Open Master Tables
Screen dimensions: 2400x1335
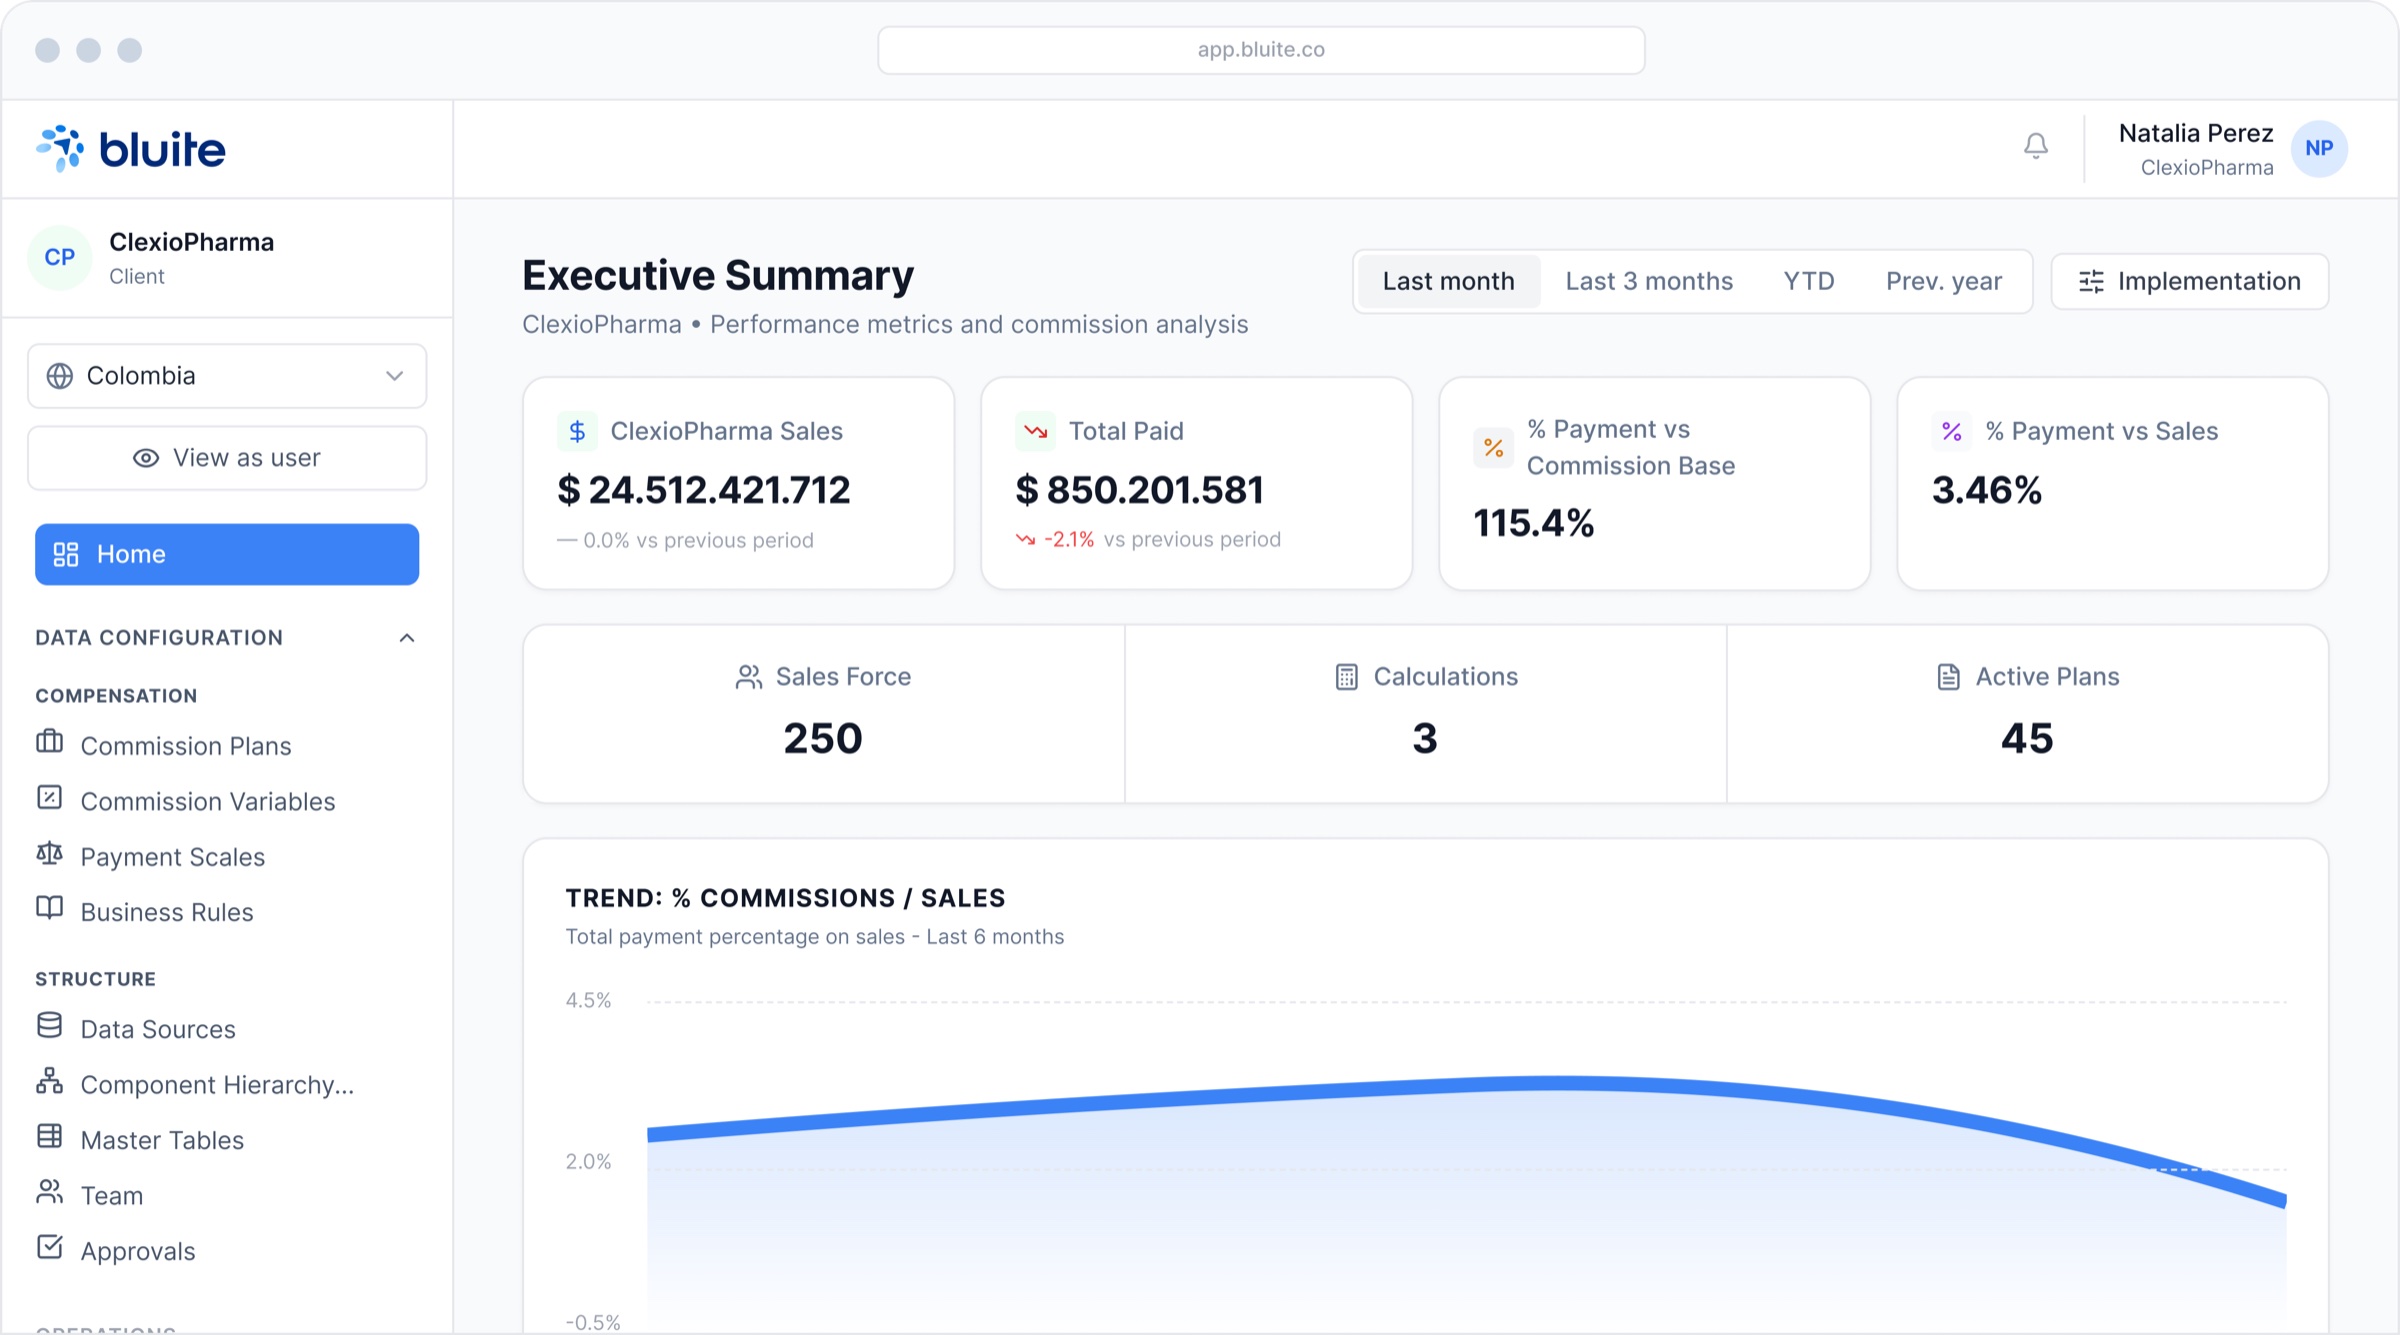[162, 1140]
